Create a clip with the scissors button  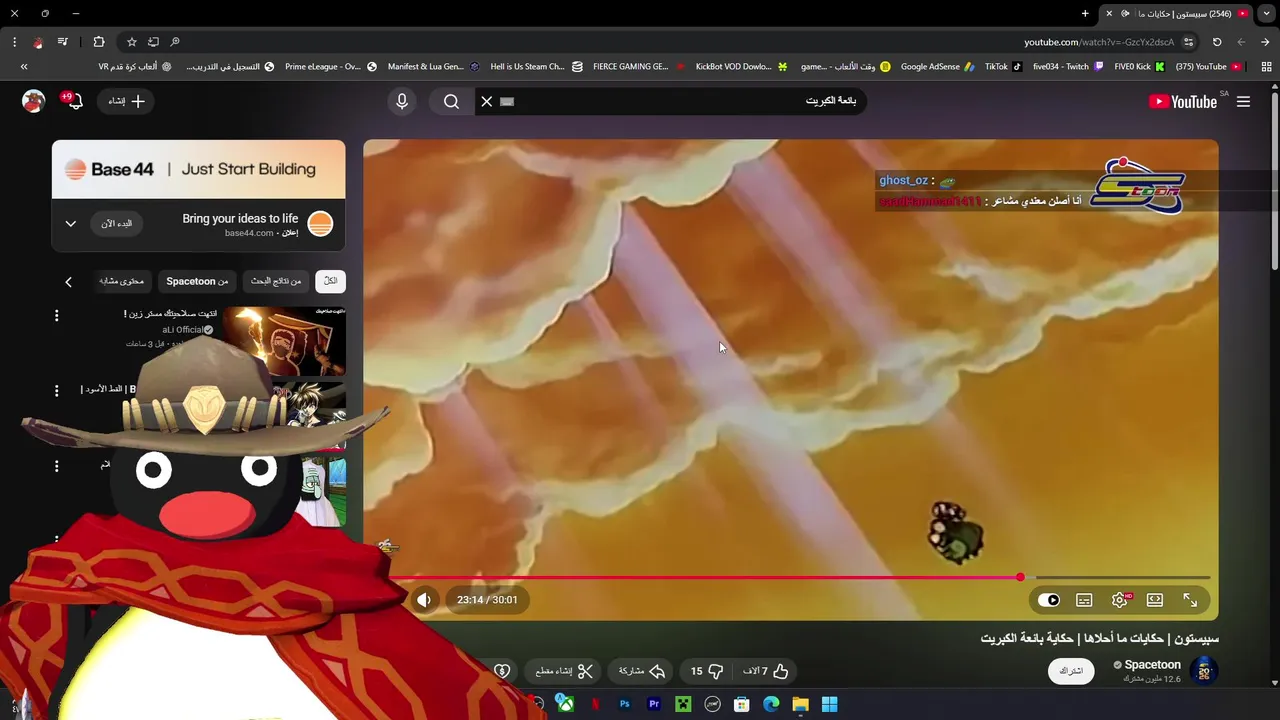(564, 671)
